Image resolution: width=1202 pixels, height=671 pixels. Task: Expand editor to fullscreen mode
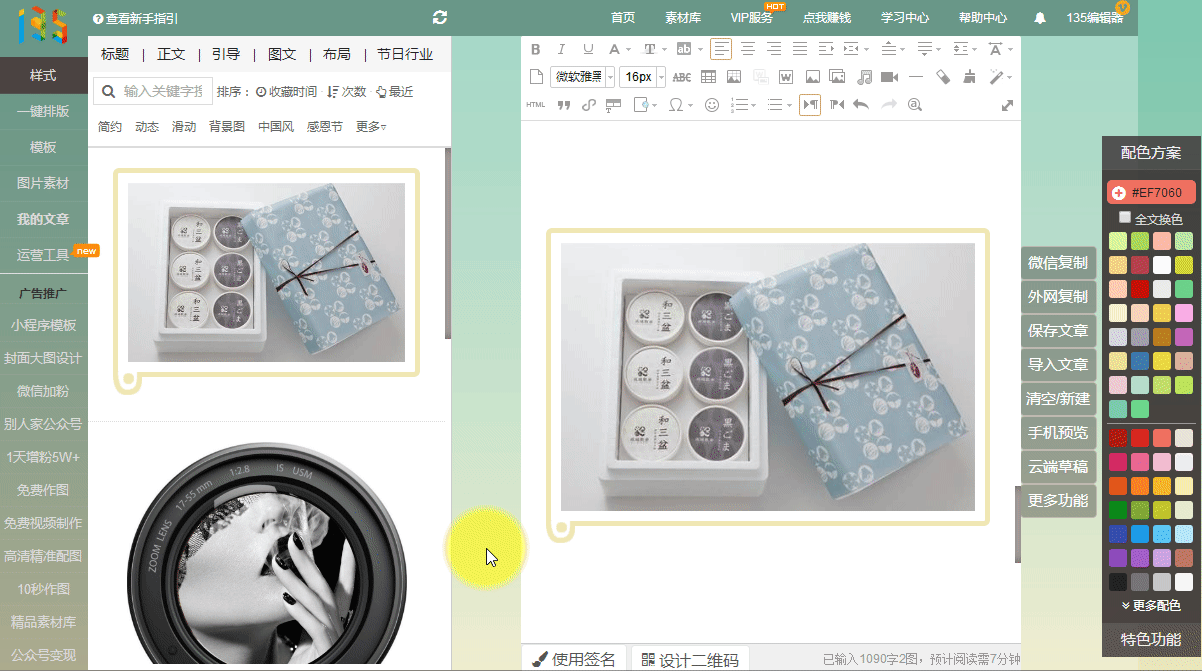pos(1007,105)
